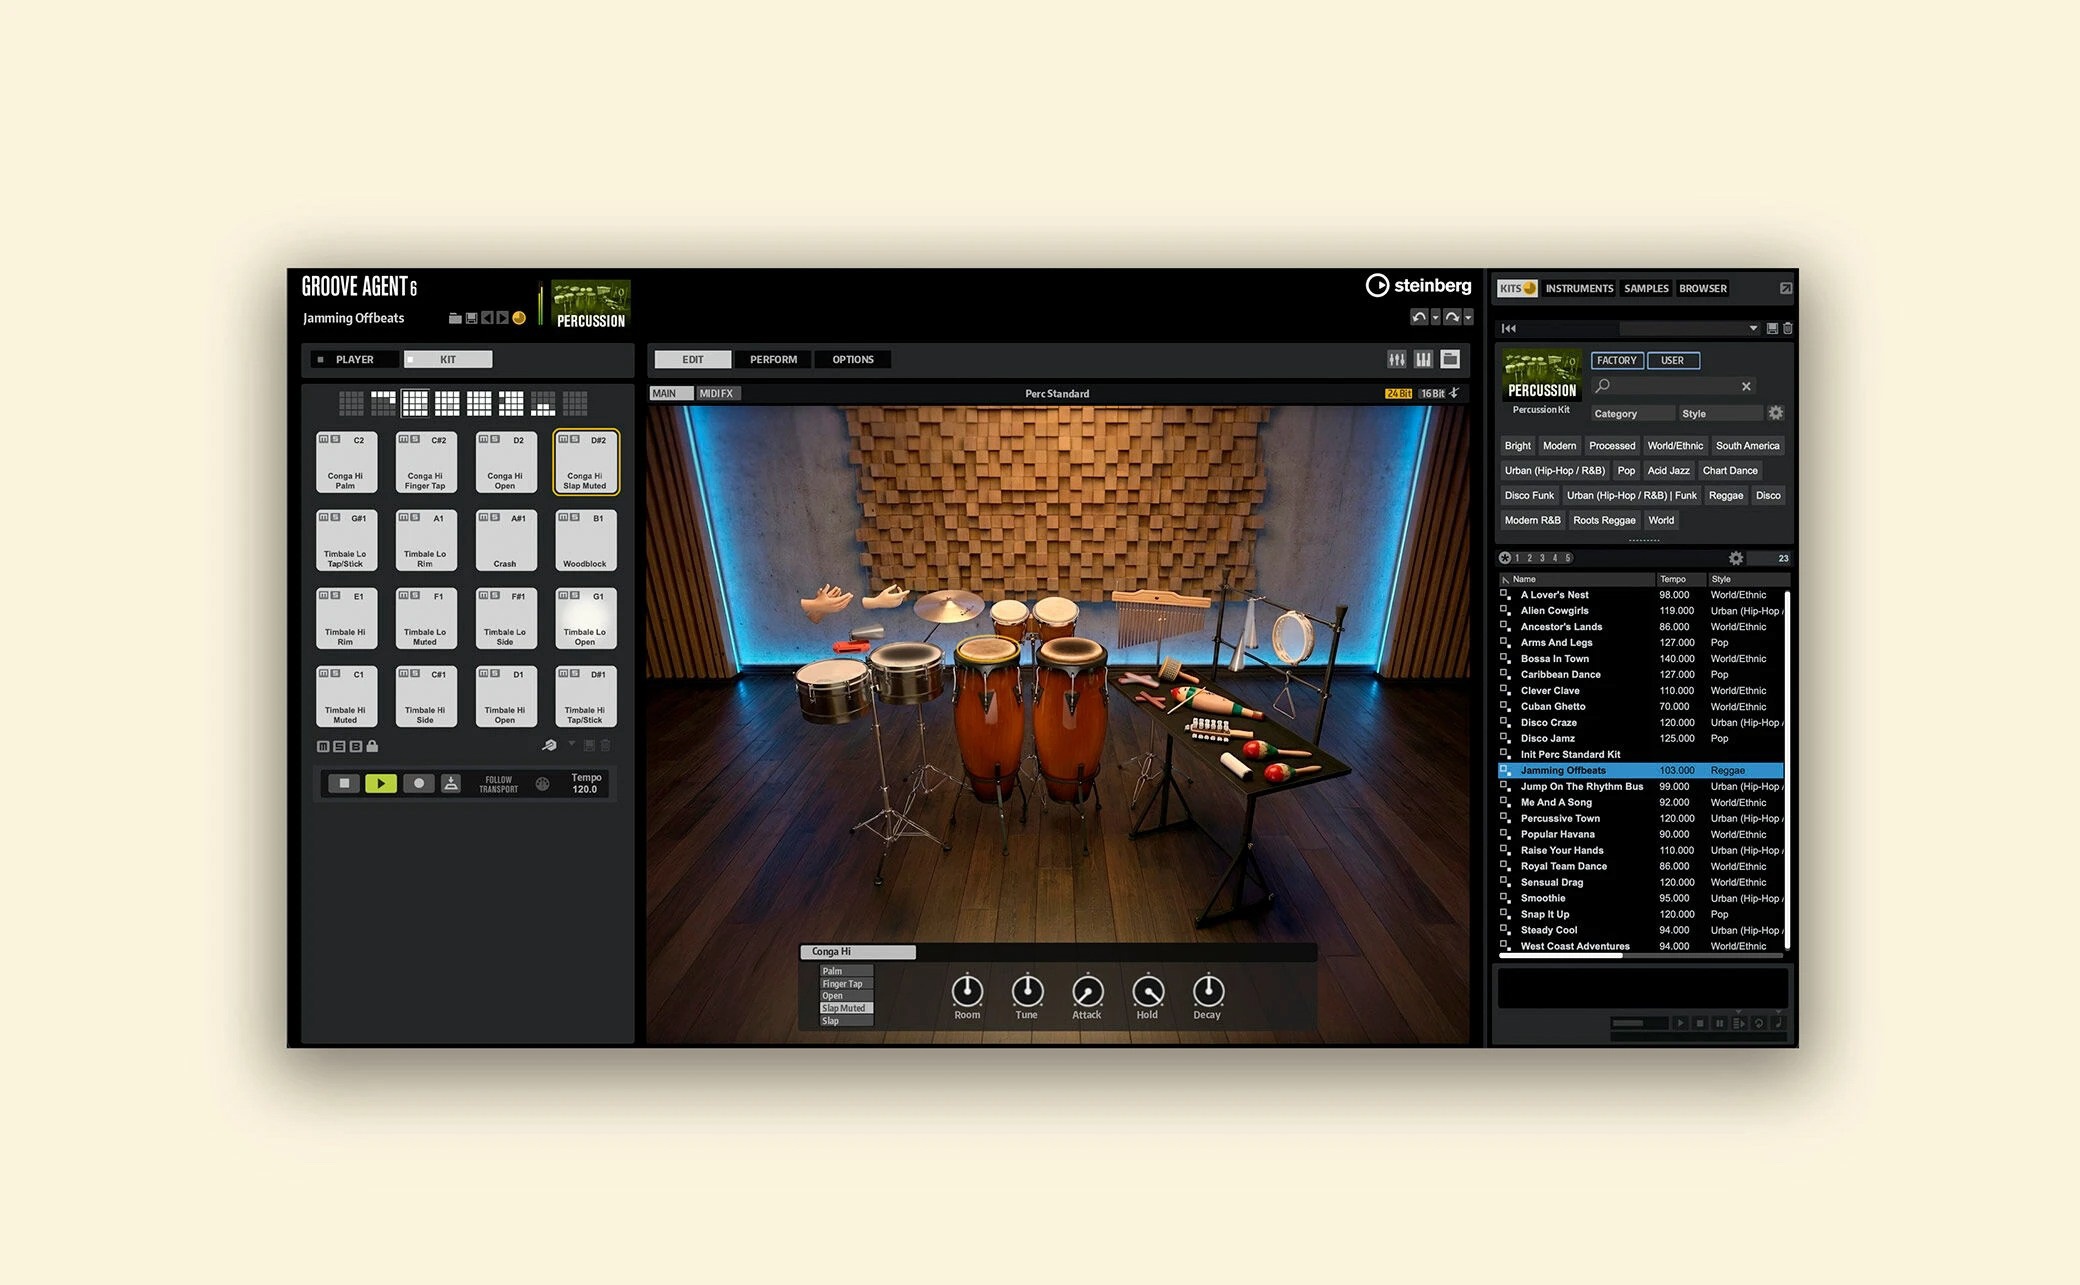Adjust the Tune knob
The height and width of the screenshot is (1285, 2080).
click(x=1027, y=991)
